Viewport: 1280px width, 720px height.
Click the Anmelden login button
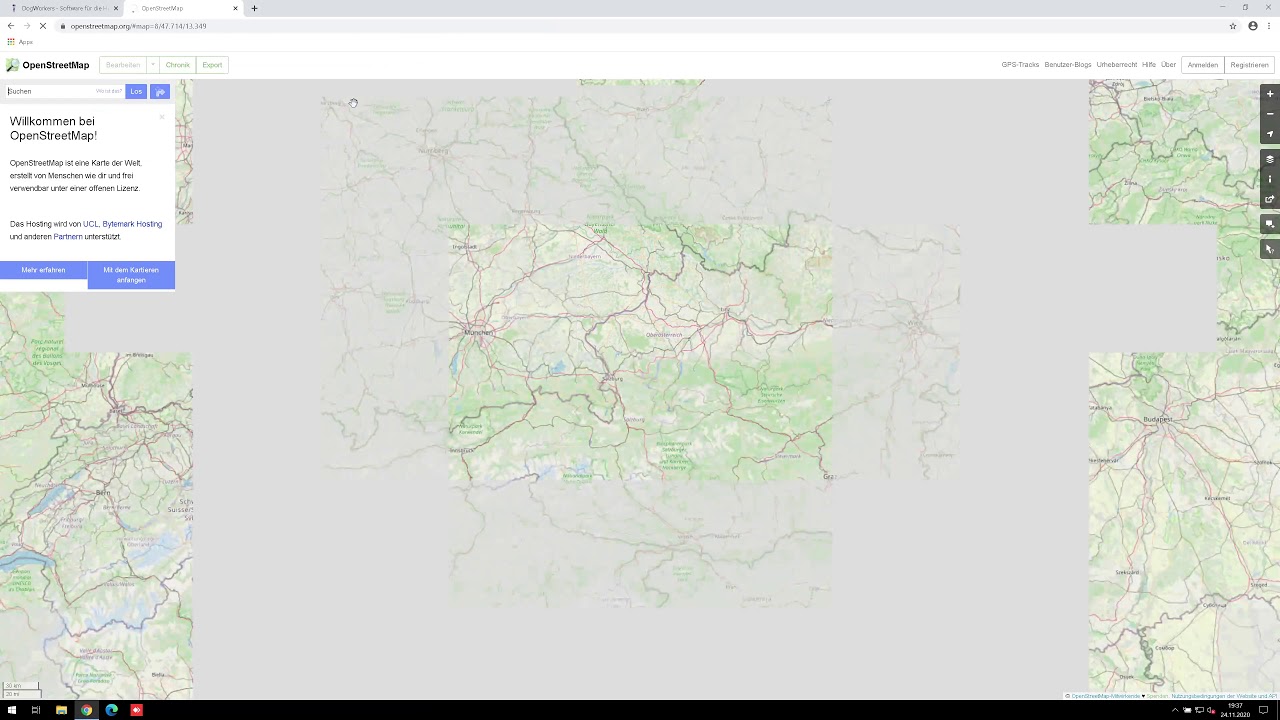point(1203,65)
